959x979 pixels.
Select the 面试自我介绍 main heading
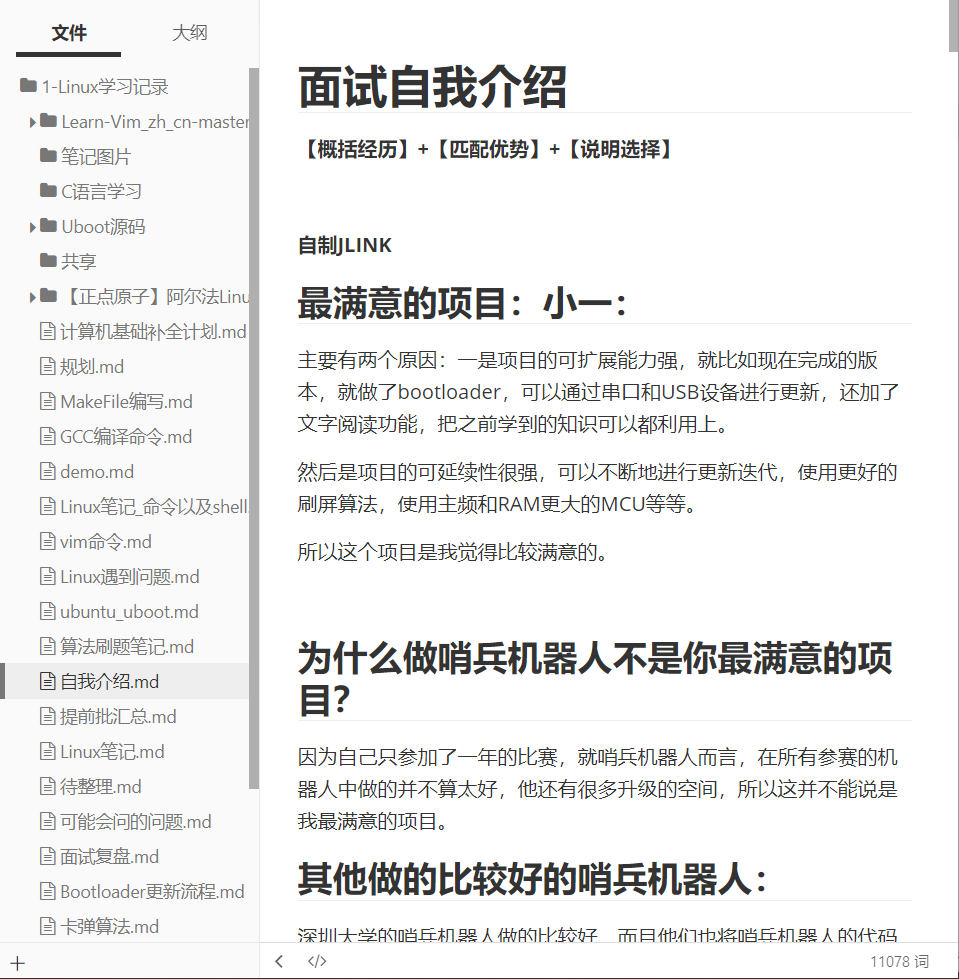click(x=432, y=87)
